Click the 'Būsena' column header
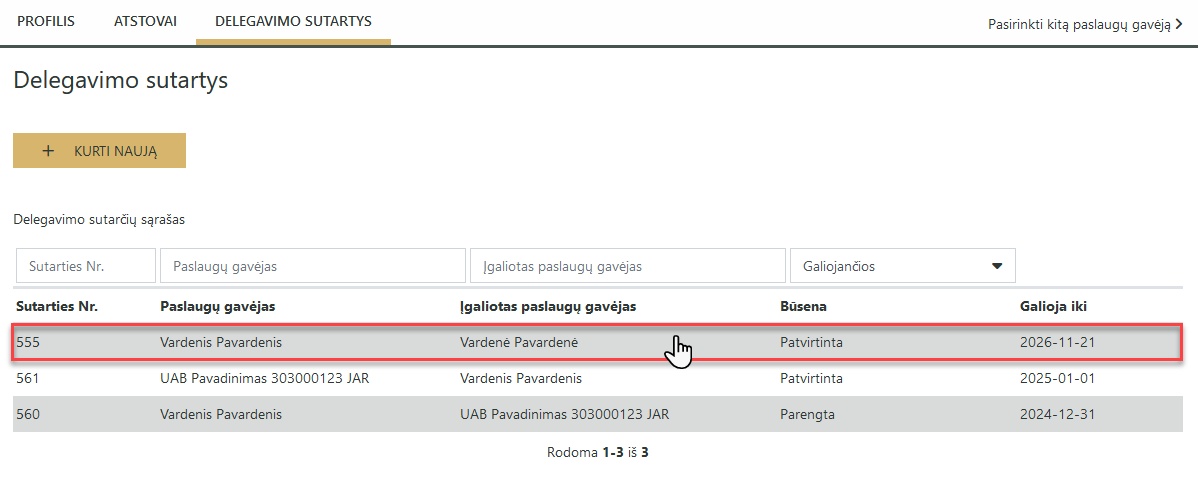 [x=803, y=306]
